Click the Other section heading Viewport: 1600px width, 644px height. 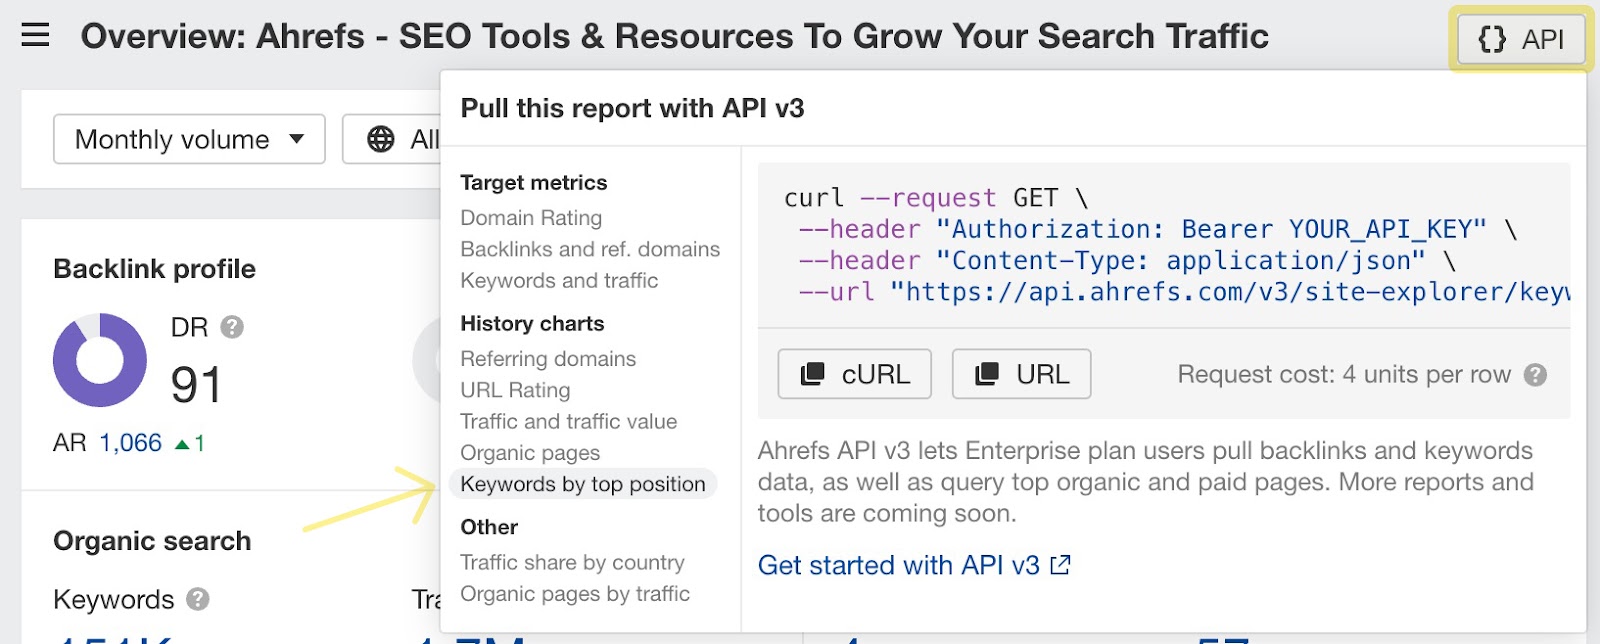pos(489,527)
